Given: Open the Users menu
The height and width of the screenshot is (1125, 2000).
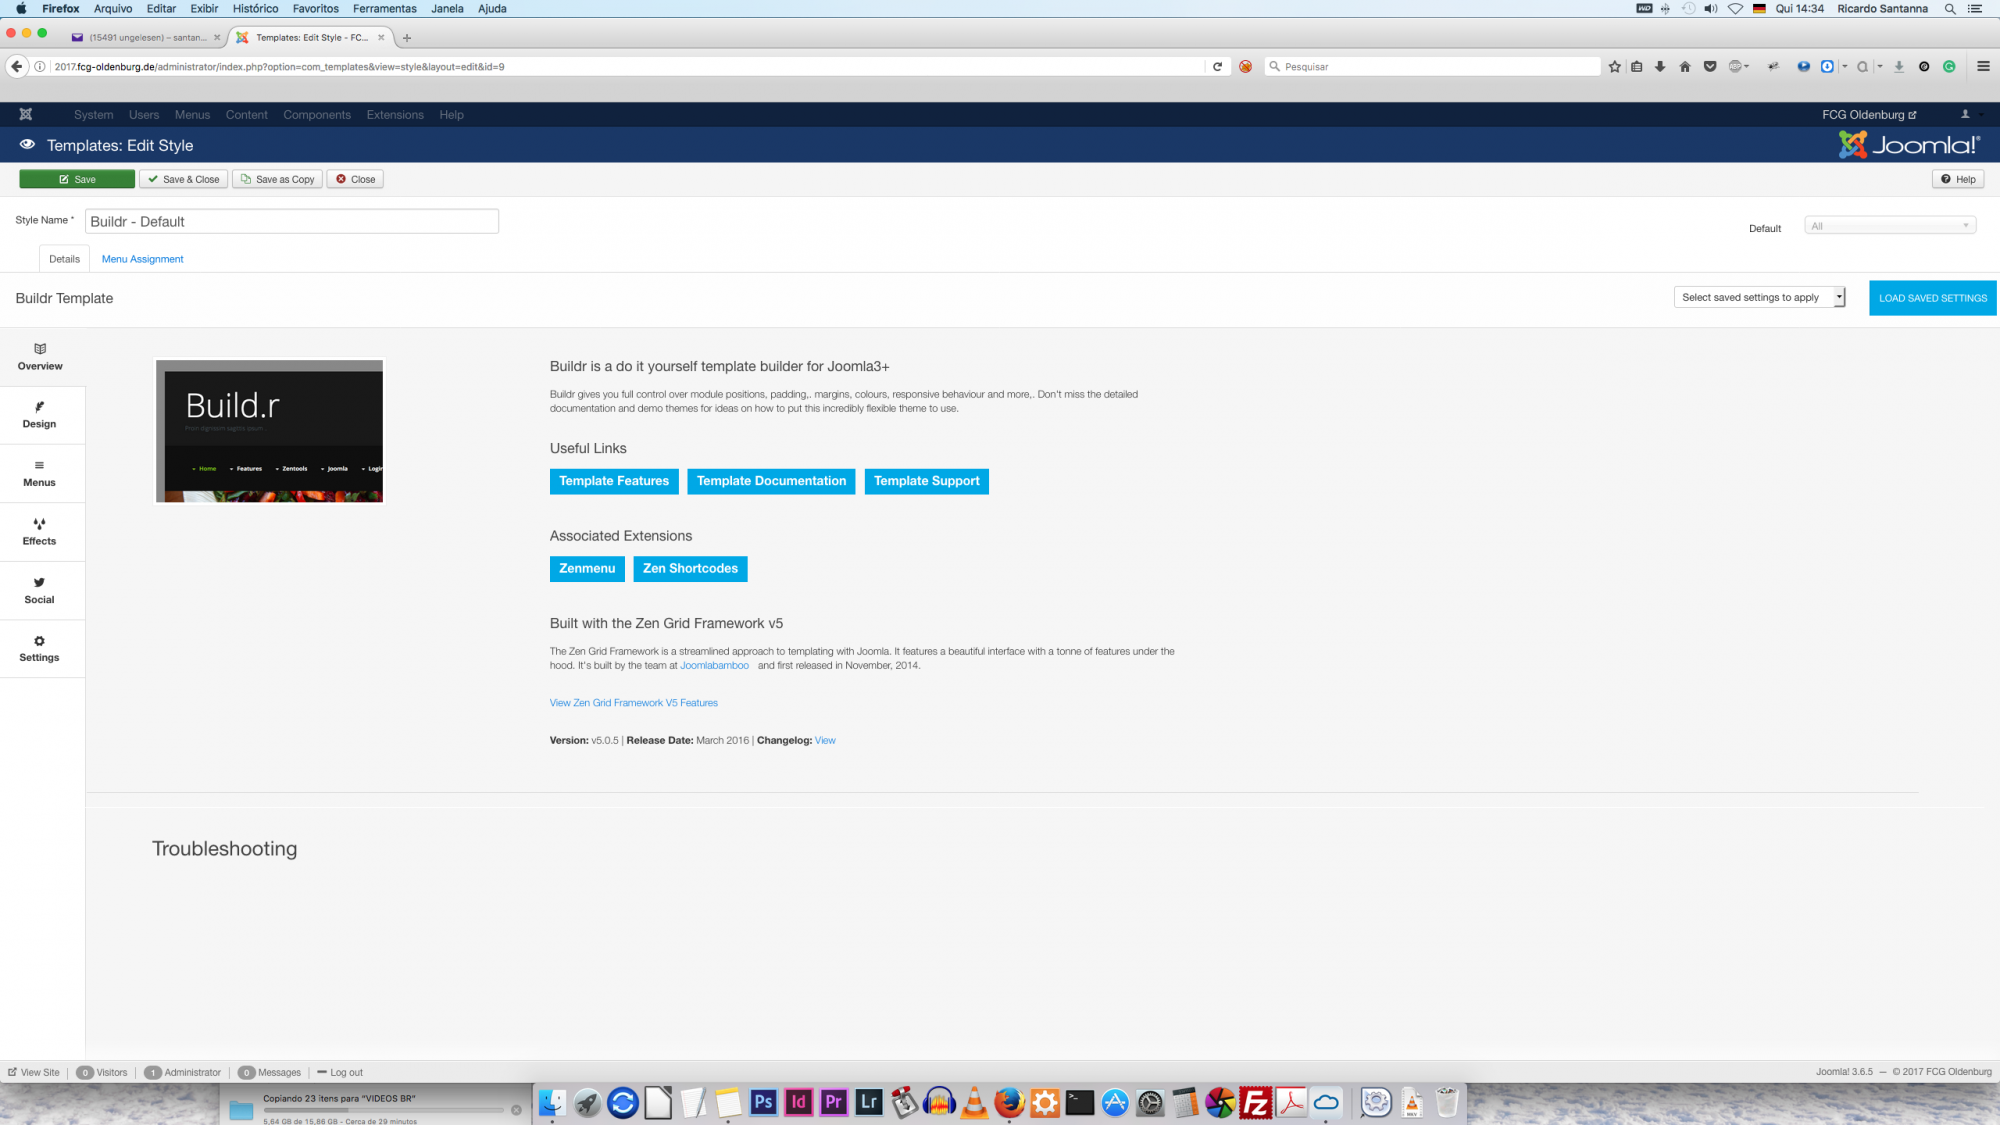Looking at the screenshot, I should [144, 115].
